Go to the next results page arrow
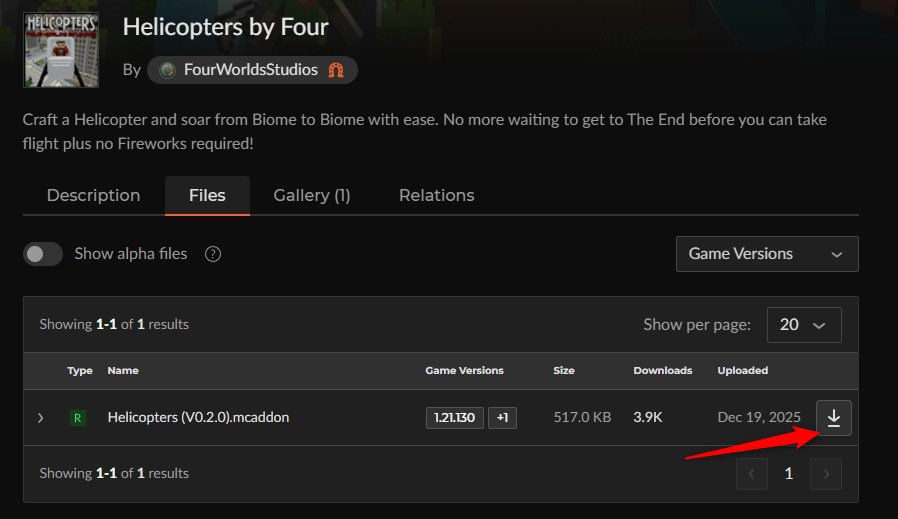 click(826, 474)
